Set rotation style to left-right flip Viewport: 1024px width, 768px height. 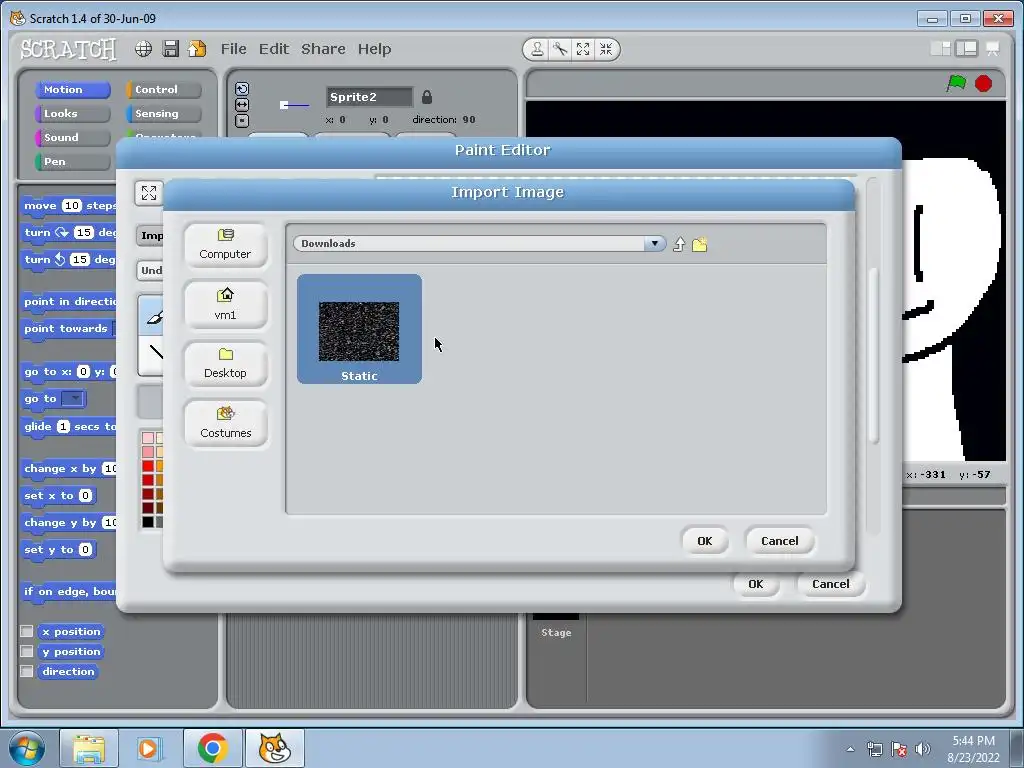click(x=242, y=104)
